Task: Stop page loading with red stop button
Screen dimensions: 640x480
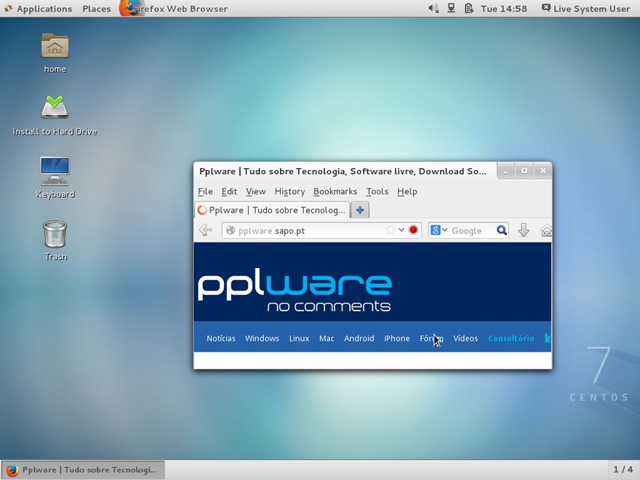Action: point(413,230)
